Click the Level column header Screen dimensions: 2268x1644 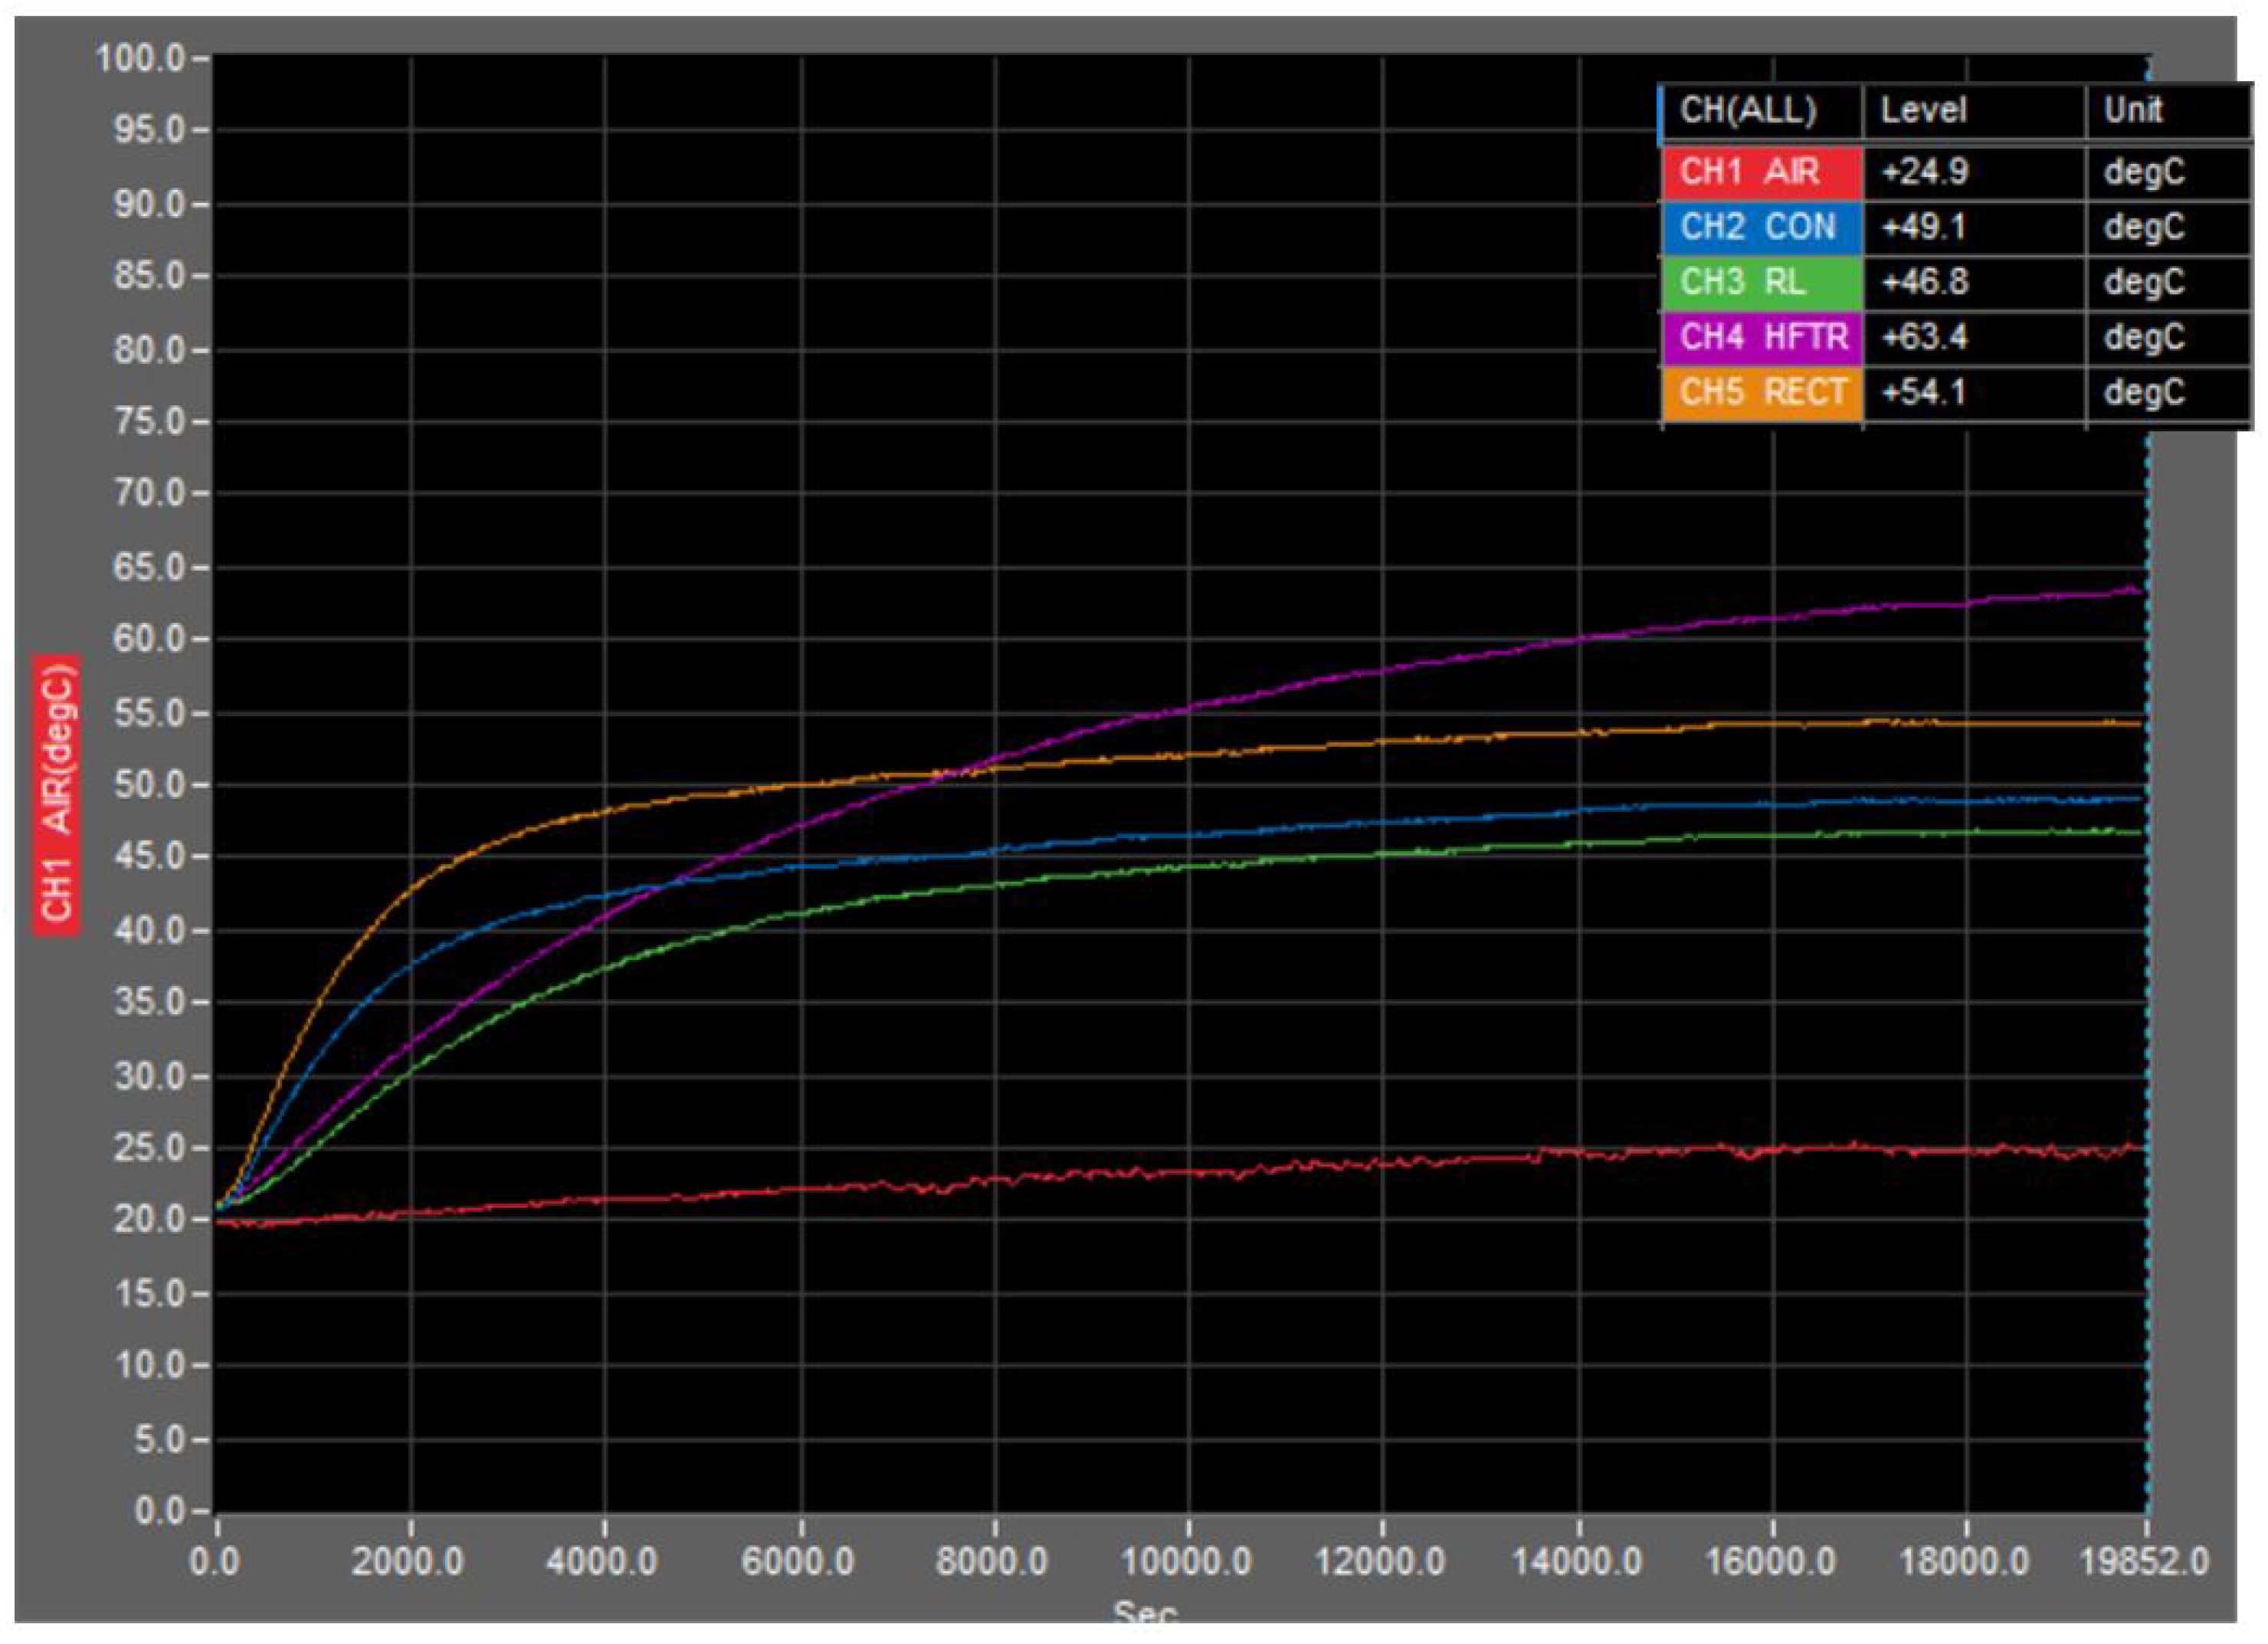1923,110
